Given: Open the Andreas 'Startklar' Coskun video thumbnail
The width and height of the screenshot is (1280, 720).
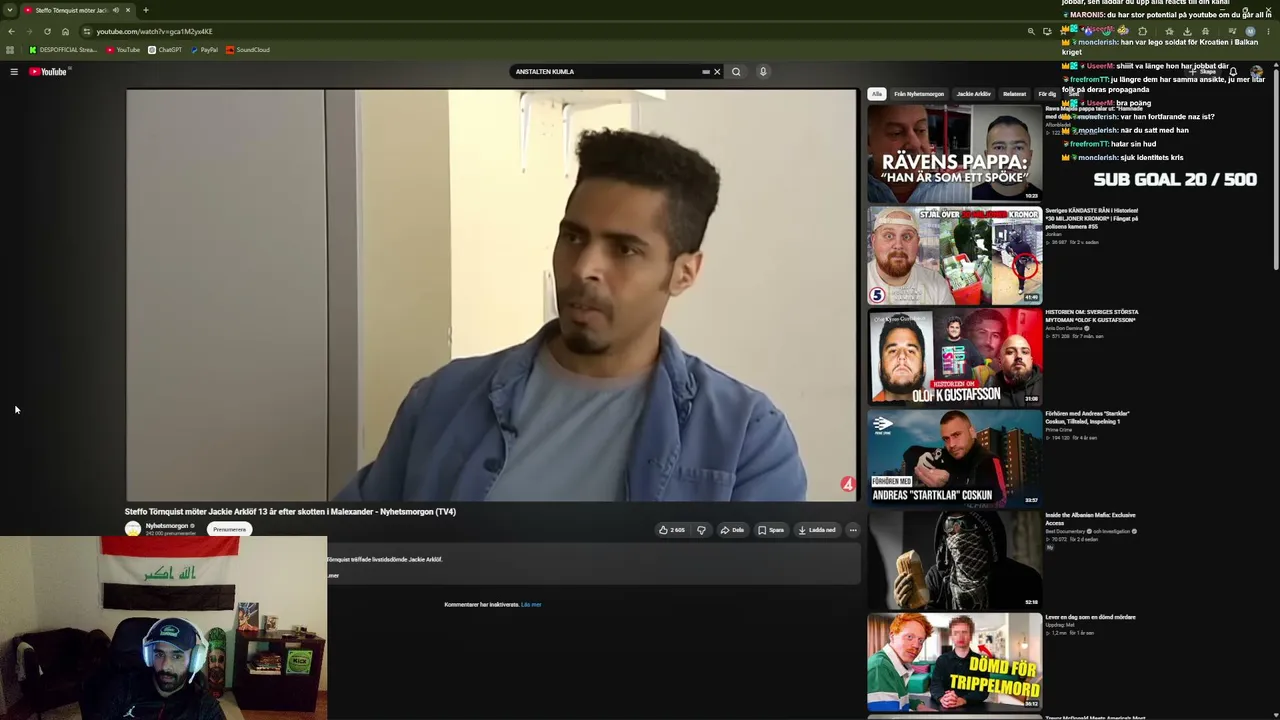Looking at the screenshot, I should point(955,459).
